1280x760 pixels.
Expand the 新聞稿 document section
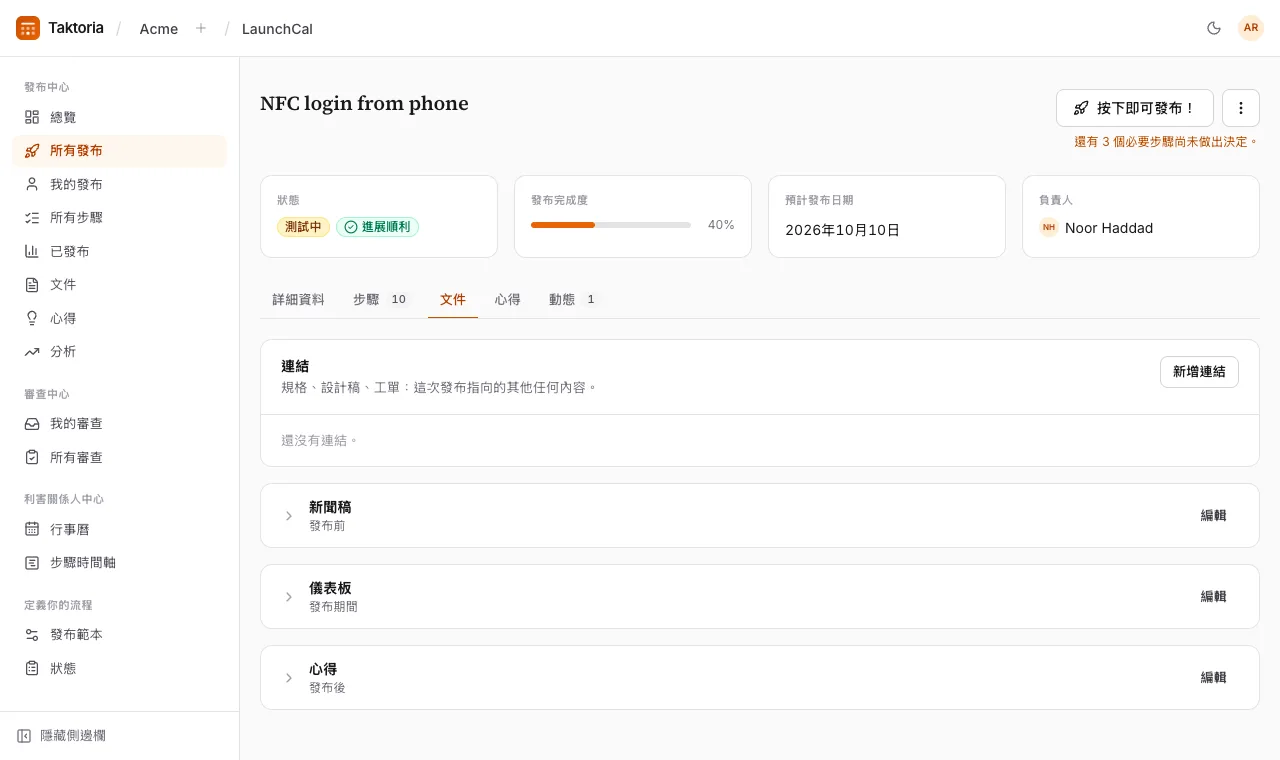point(289,516)
